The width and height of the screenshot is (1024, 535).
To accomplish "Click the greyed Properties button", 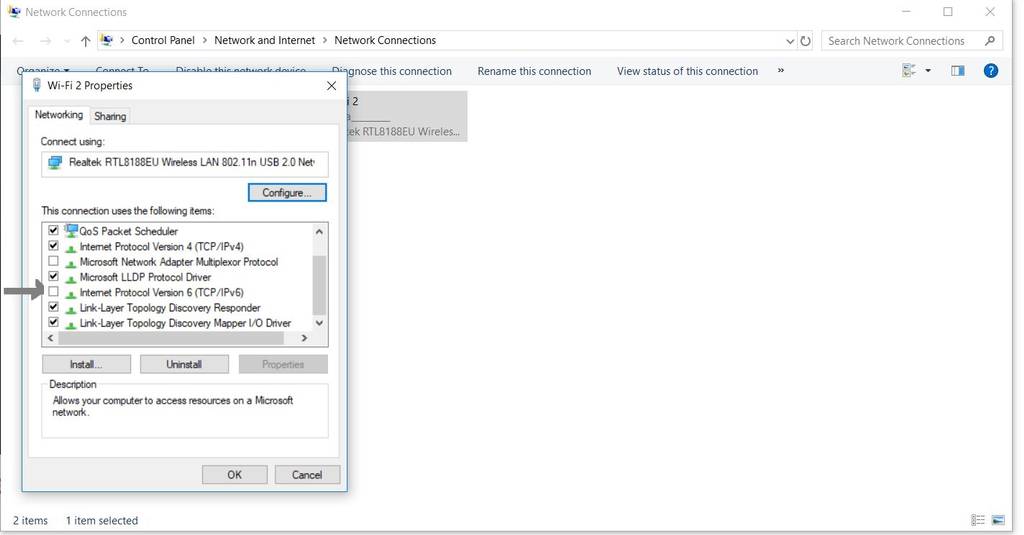I will tap(283, 365).
